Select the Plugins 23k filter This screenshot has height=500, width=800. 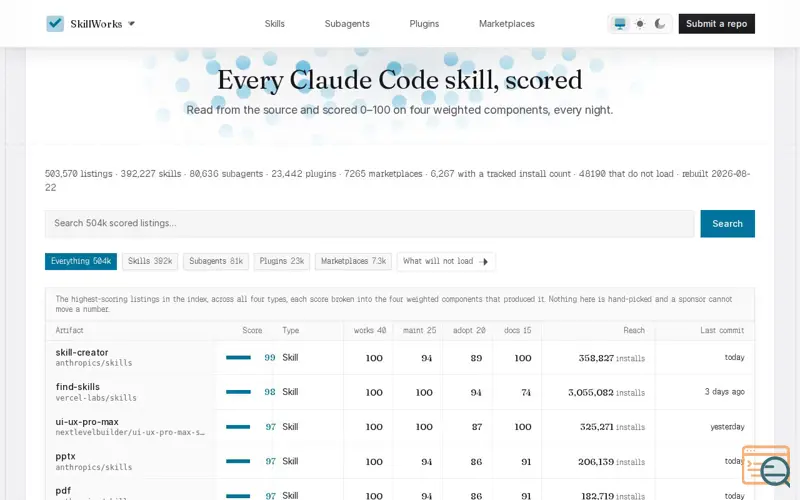pos(282,261)
